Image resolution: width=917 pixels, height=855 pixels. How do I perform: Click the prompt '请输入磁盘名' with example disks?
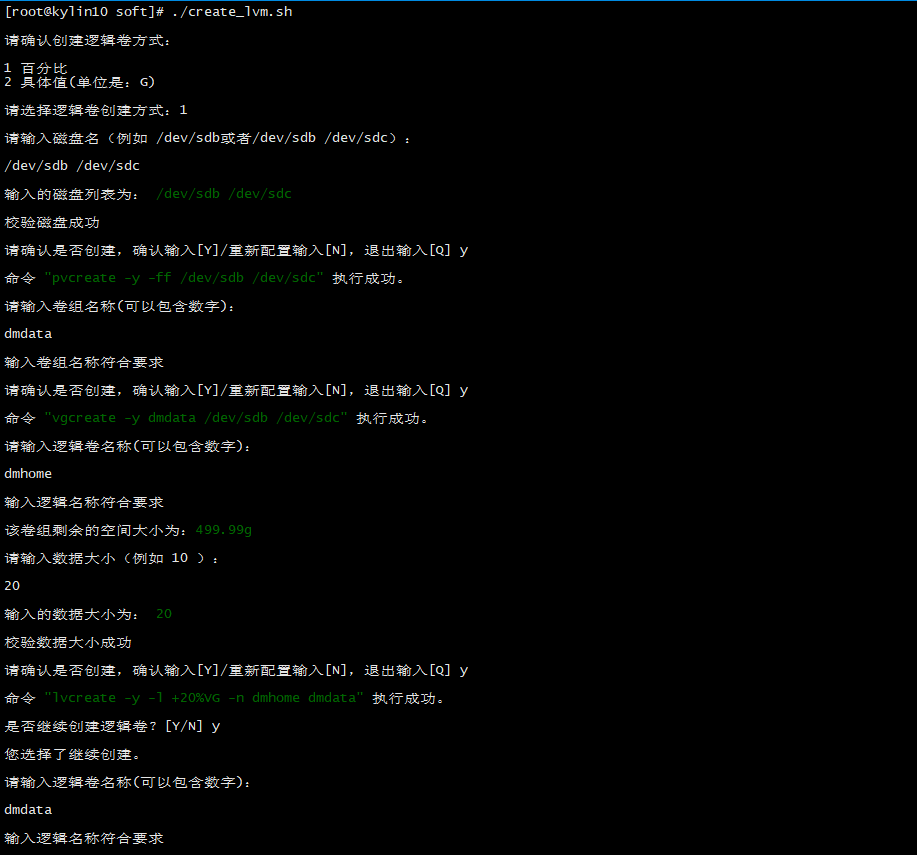point(208,138)
